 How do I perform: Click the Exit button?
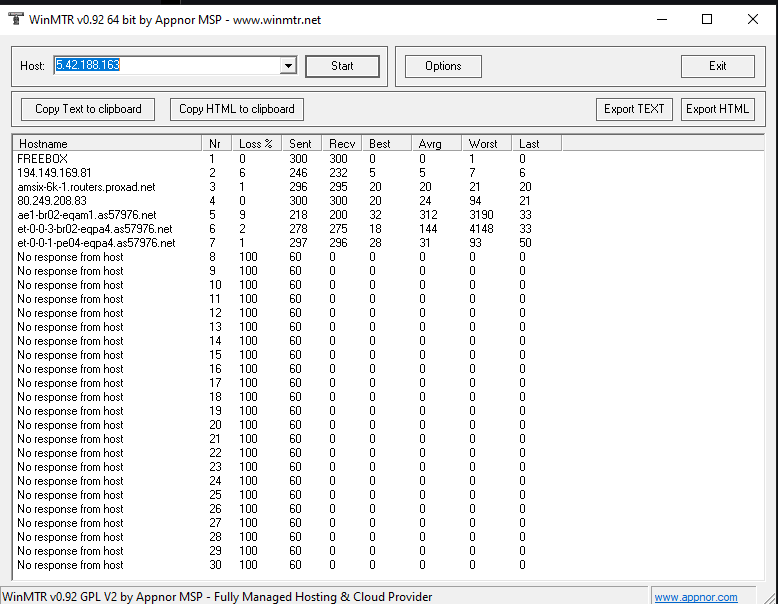point(717,66)
